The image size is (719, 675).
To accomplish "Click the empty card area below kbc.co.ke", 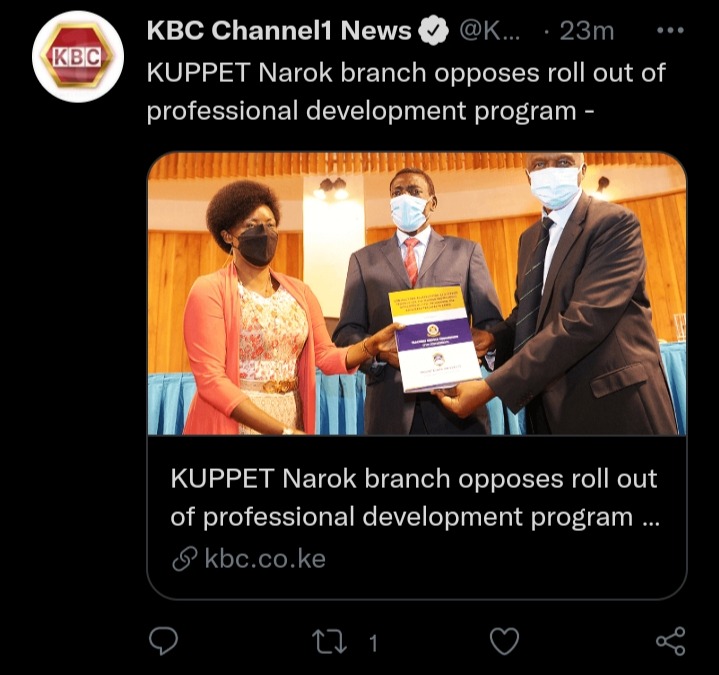I will [x=417, y=585].
